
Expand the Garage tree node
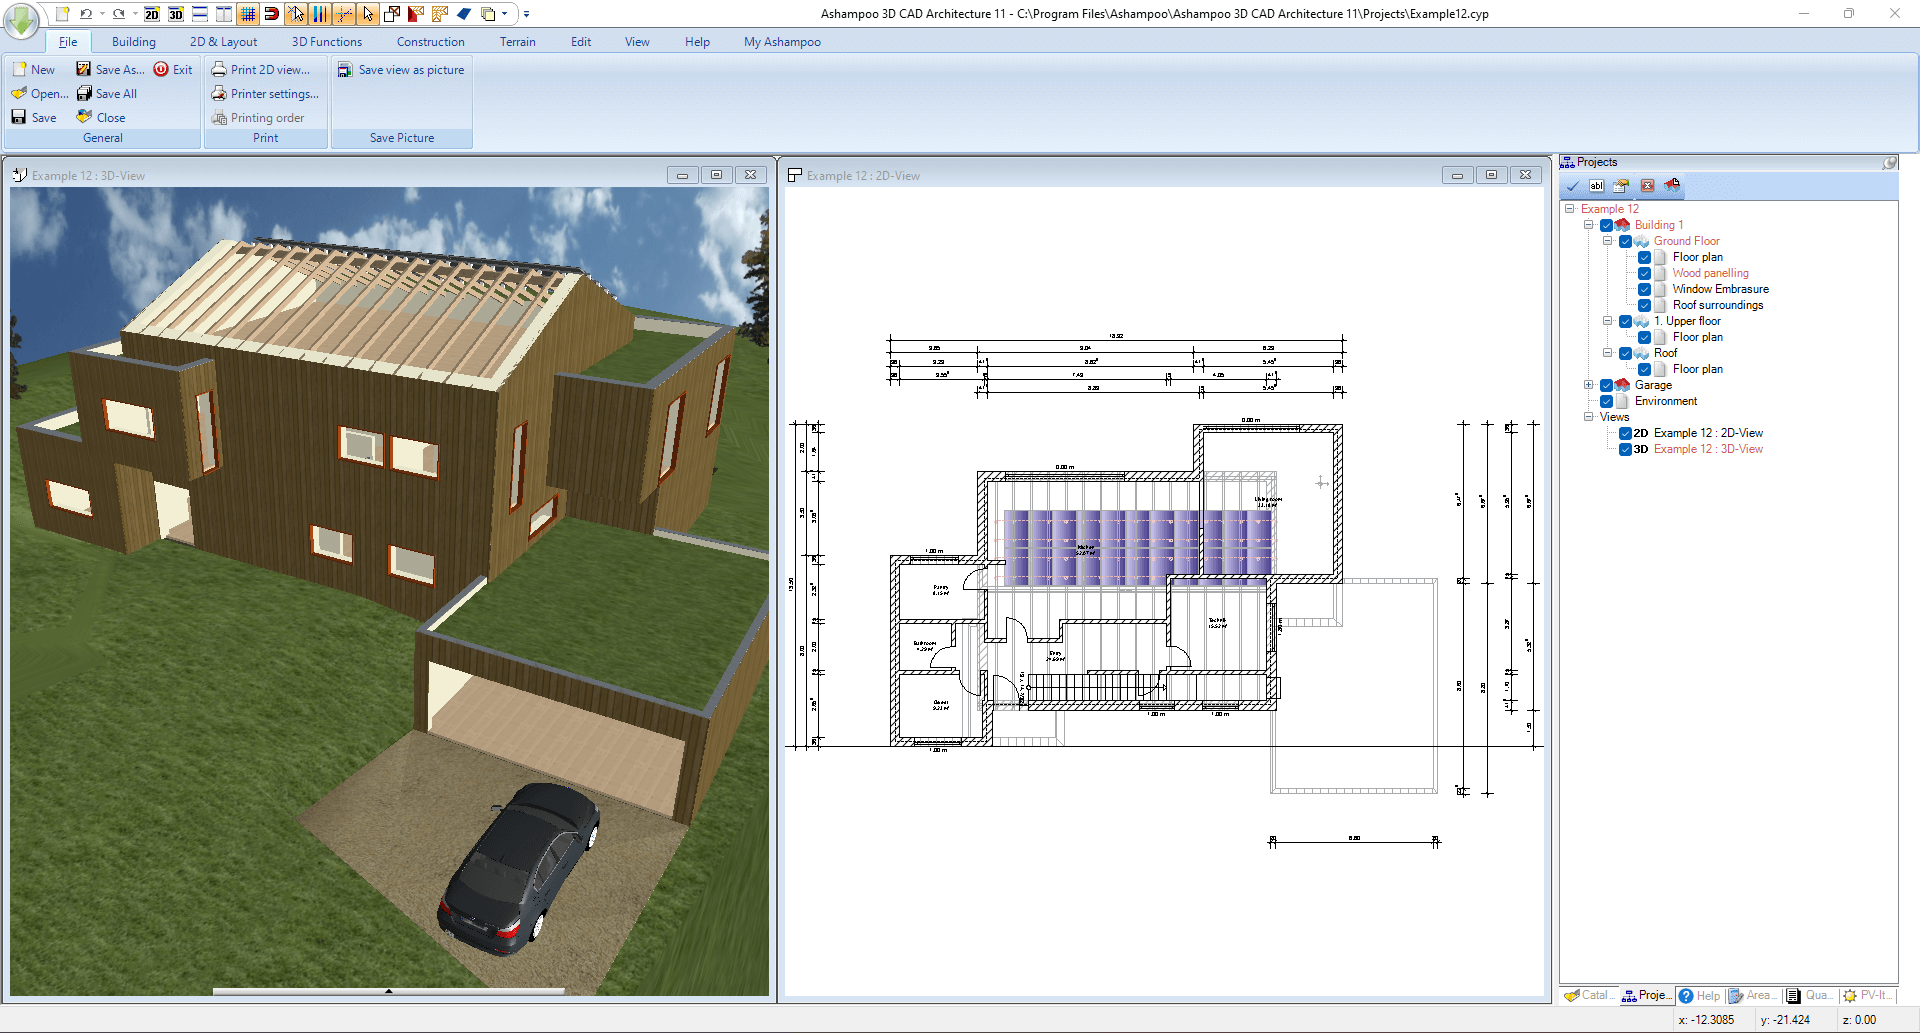[x=1588, y=385]
